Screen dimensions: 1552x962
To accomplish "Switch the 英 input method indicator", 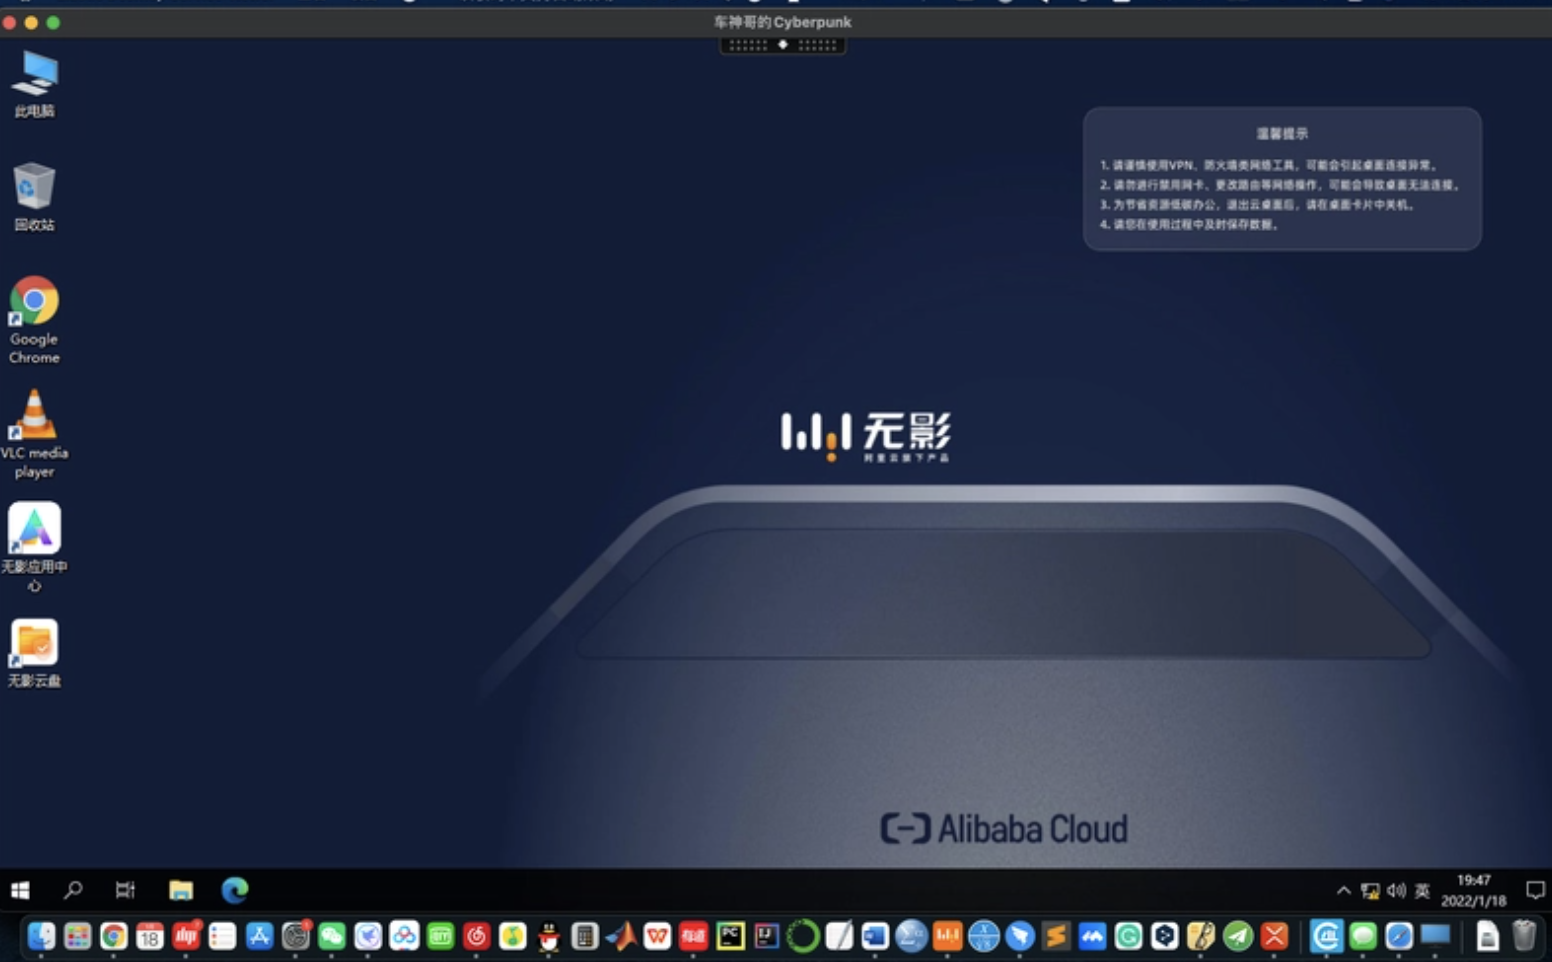I will (x=1422, y=890).
